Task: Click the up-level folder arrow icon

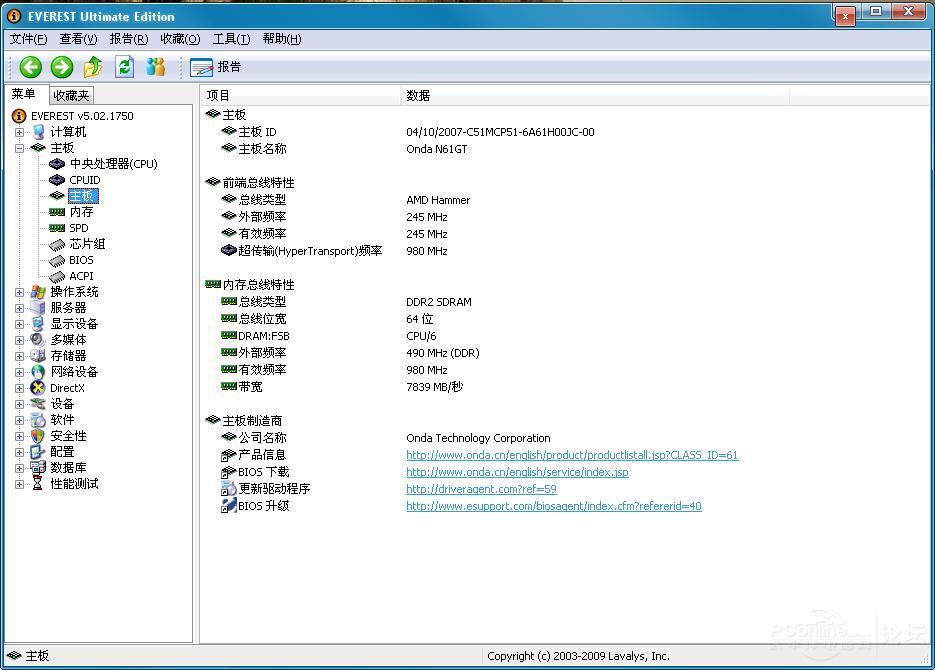Action: 93,67
